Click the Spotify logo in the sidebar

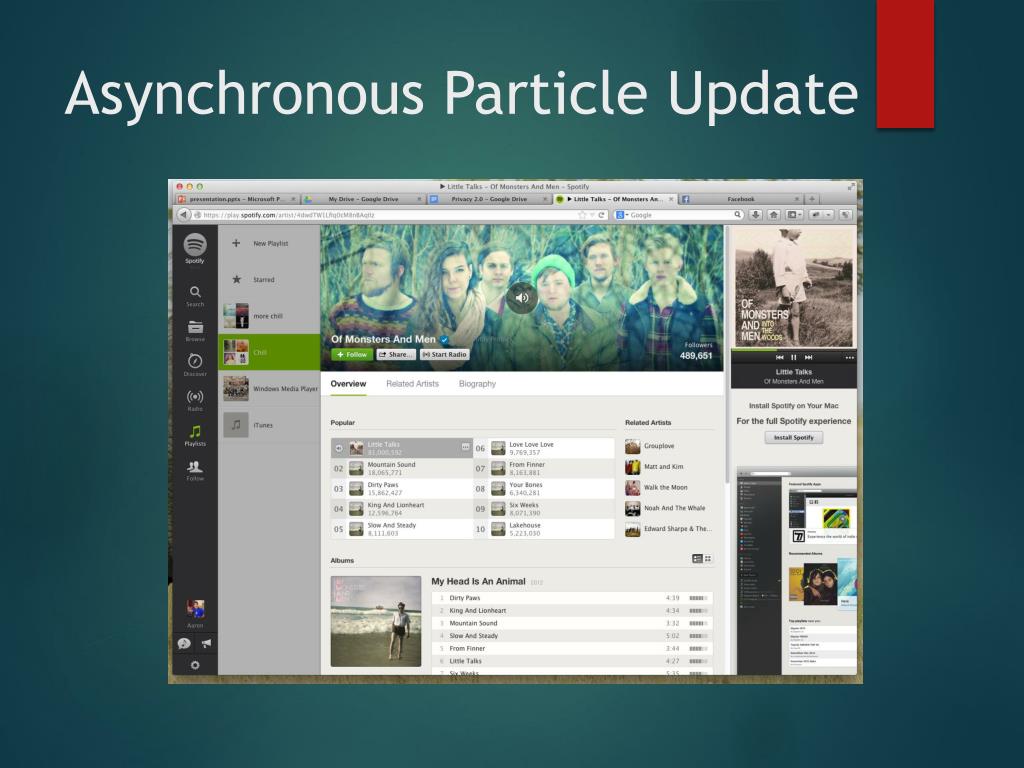point(195,245)
